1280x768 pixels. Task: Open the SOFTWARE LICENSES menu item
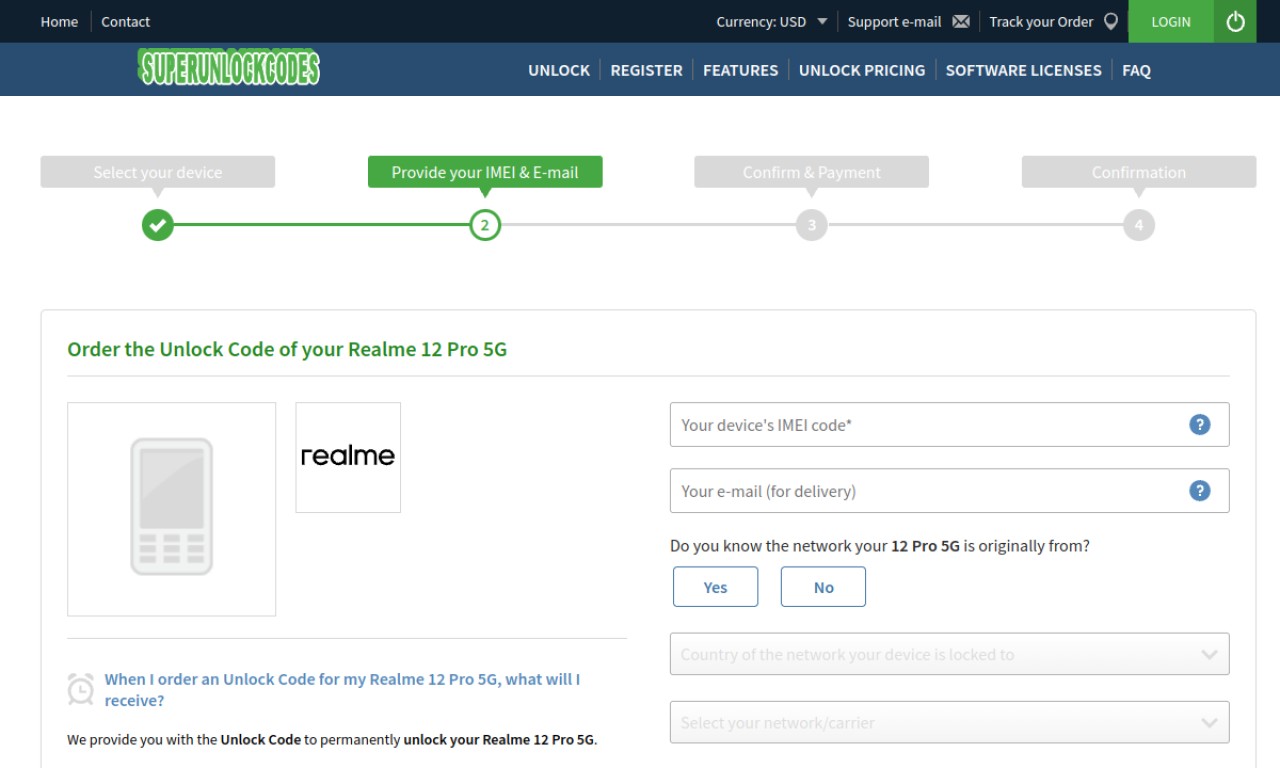[1023, 70]
